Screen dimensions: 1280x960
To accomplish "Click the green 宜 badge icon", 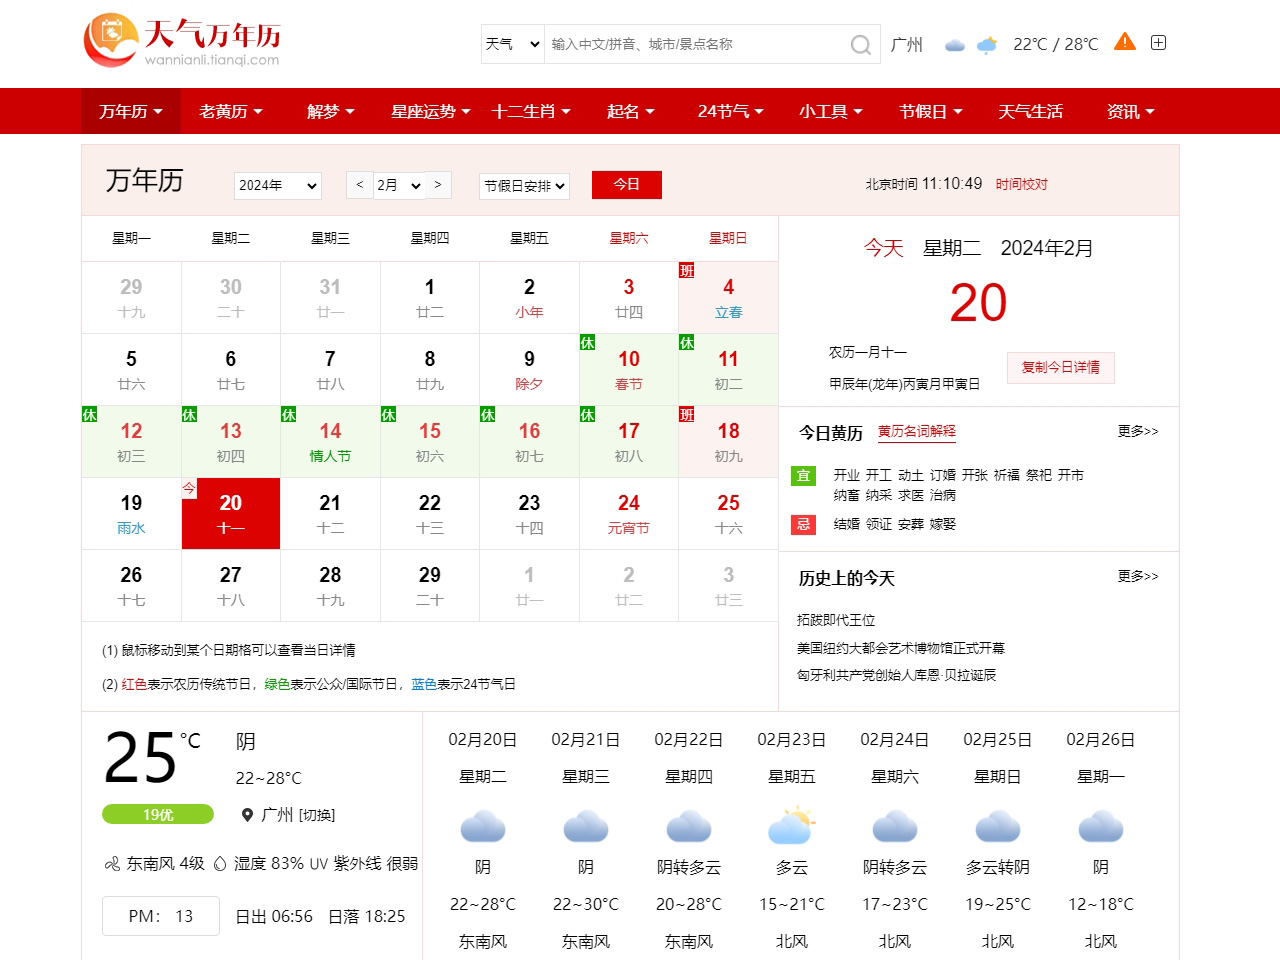I will (x=803, y=476).
